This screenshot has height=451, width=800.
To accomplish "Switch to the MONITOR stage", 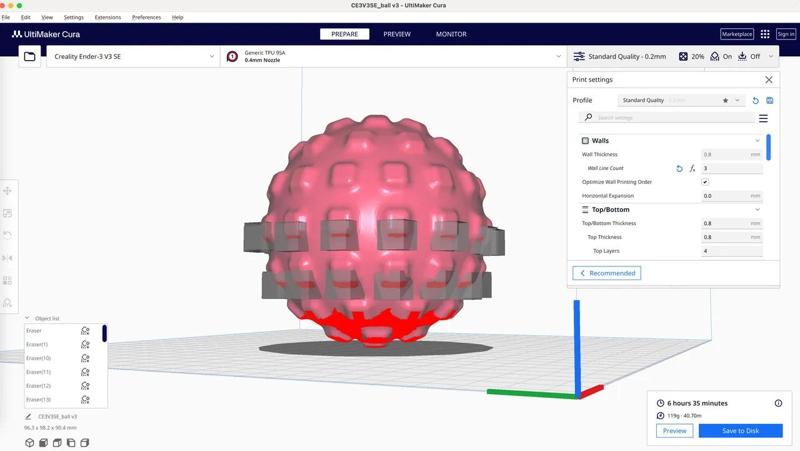I will pyautogui.click(x=451, y=34).
